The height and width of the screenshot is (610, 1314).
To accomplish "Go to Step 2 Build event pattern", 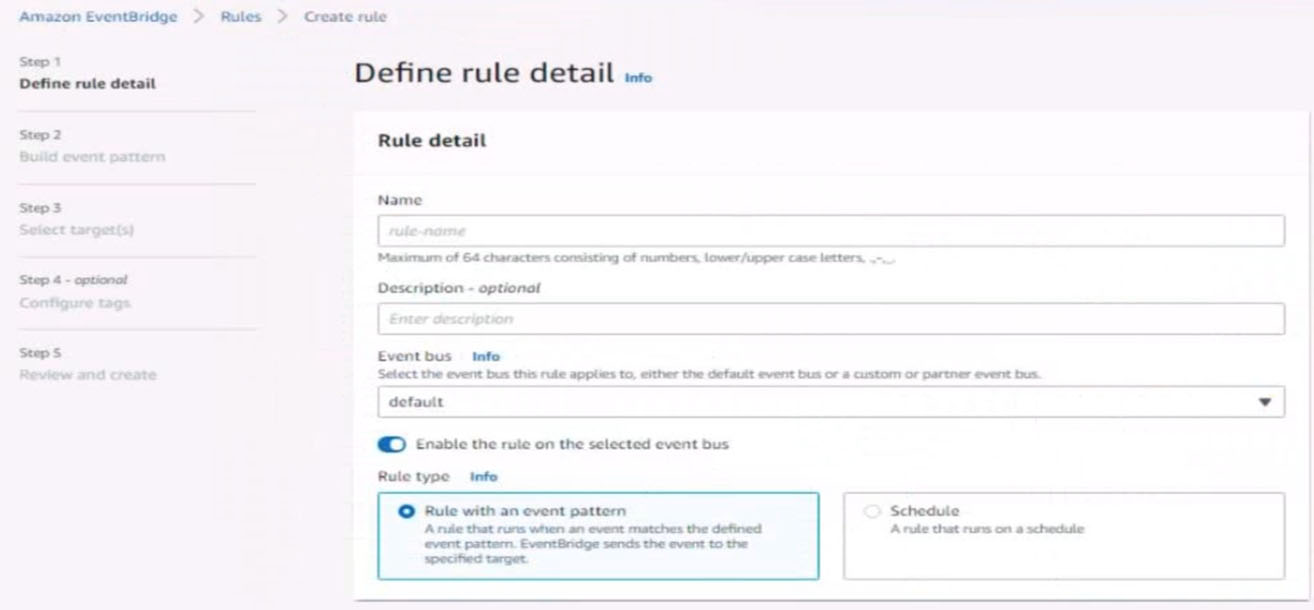I will (x=92, y=157).
